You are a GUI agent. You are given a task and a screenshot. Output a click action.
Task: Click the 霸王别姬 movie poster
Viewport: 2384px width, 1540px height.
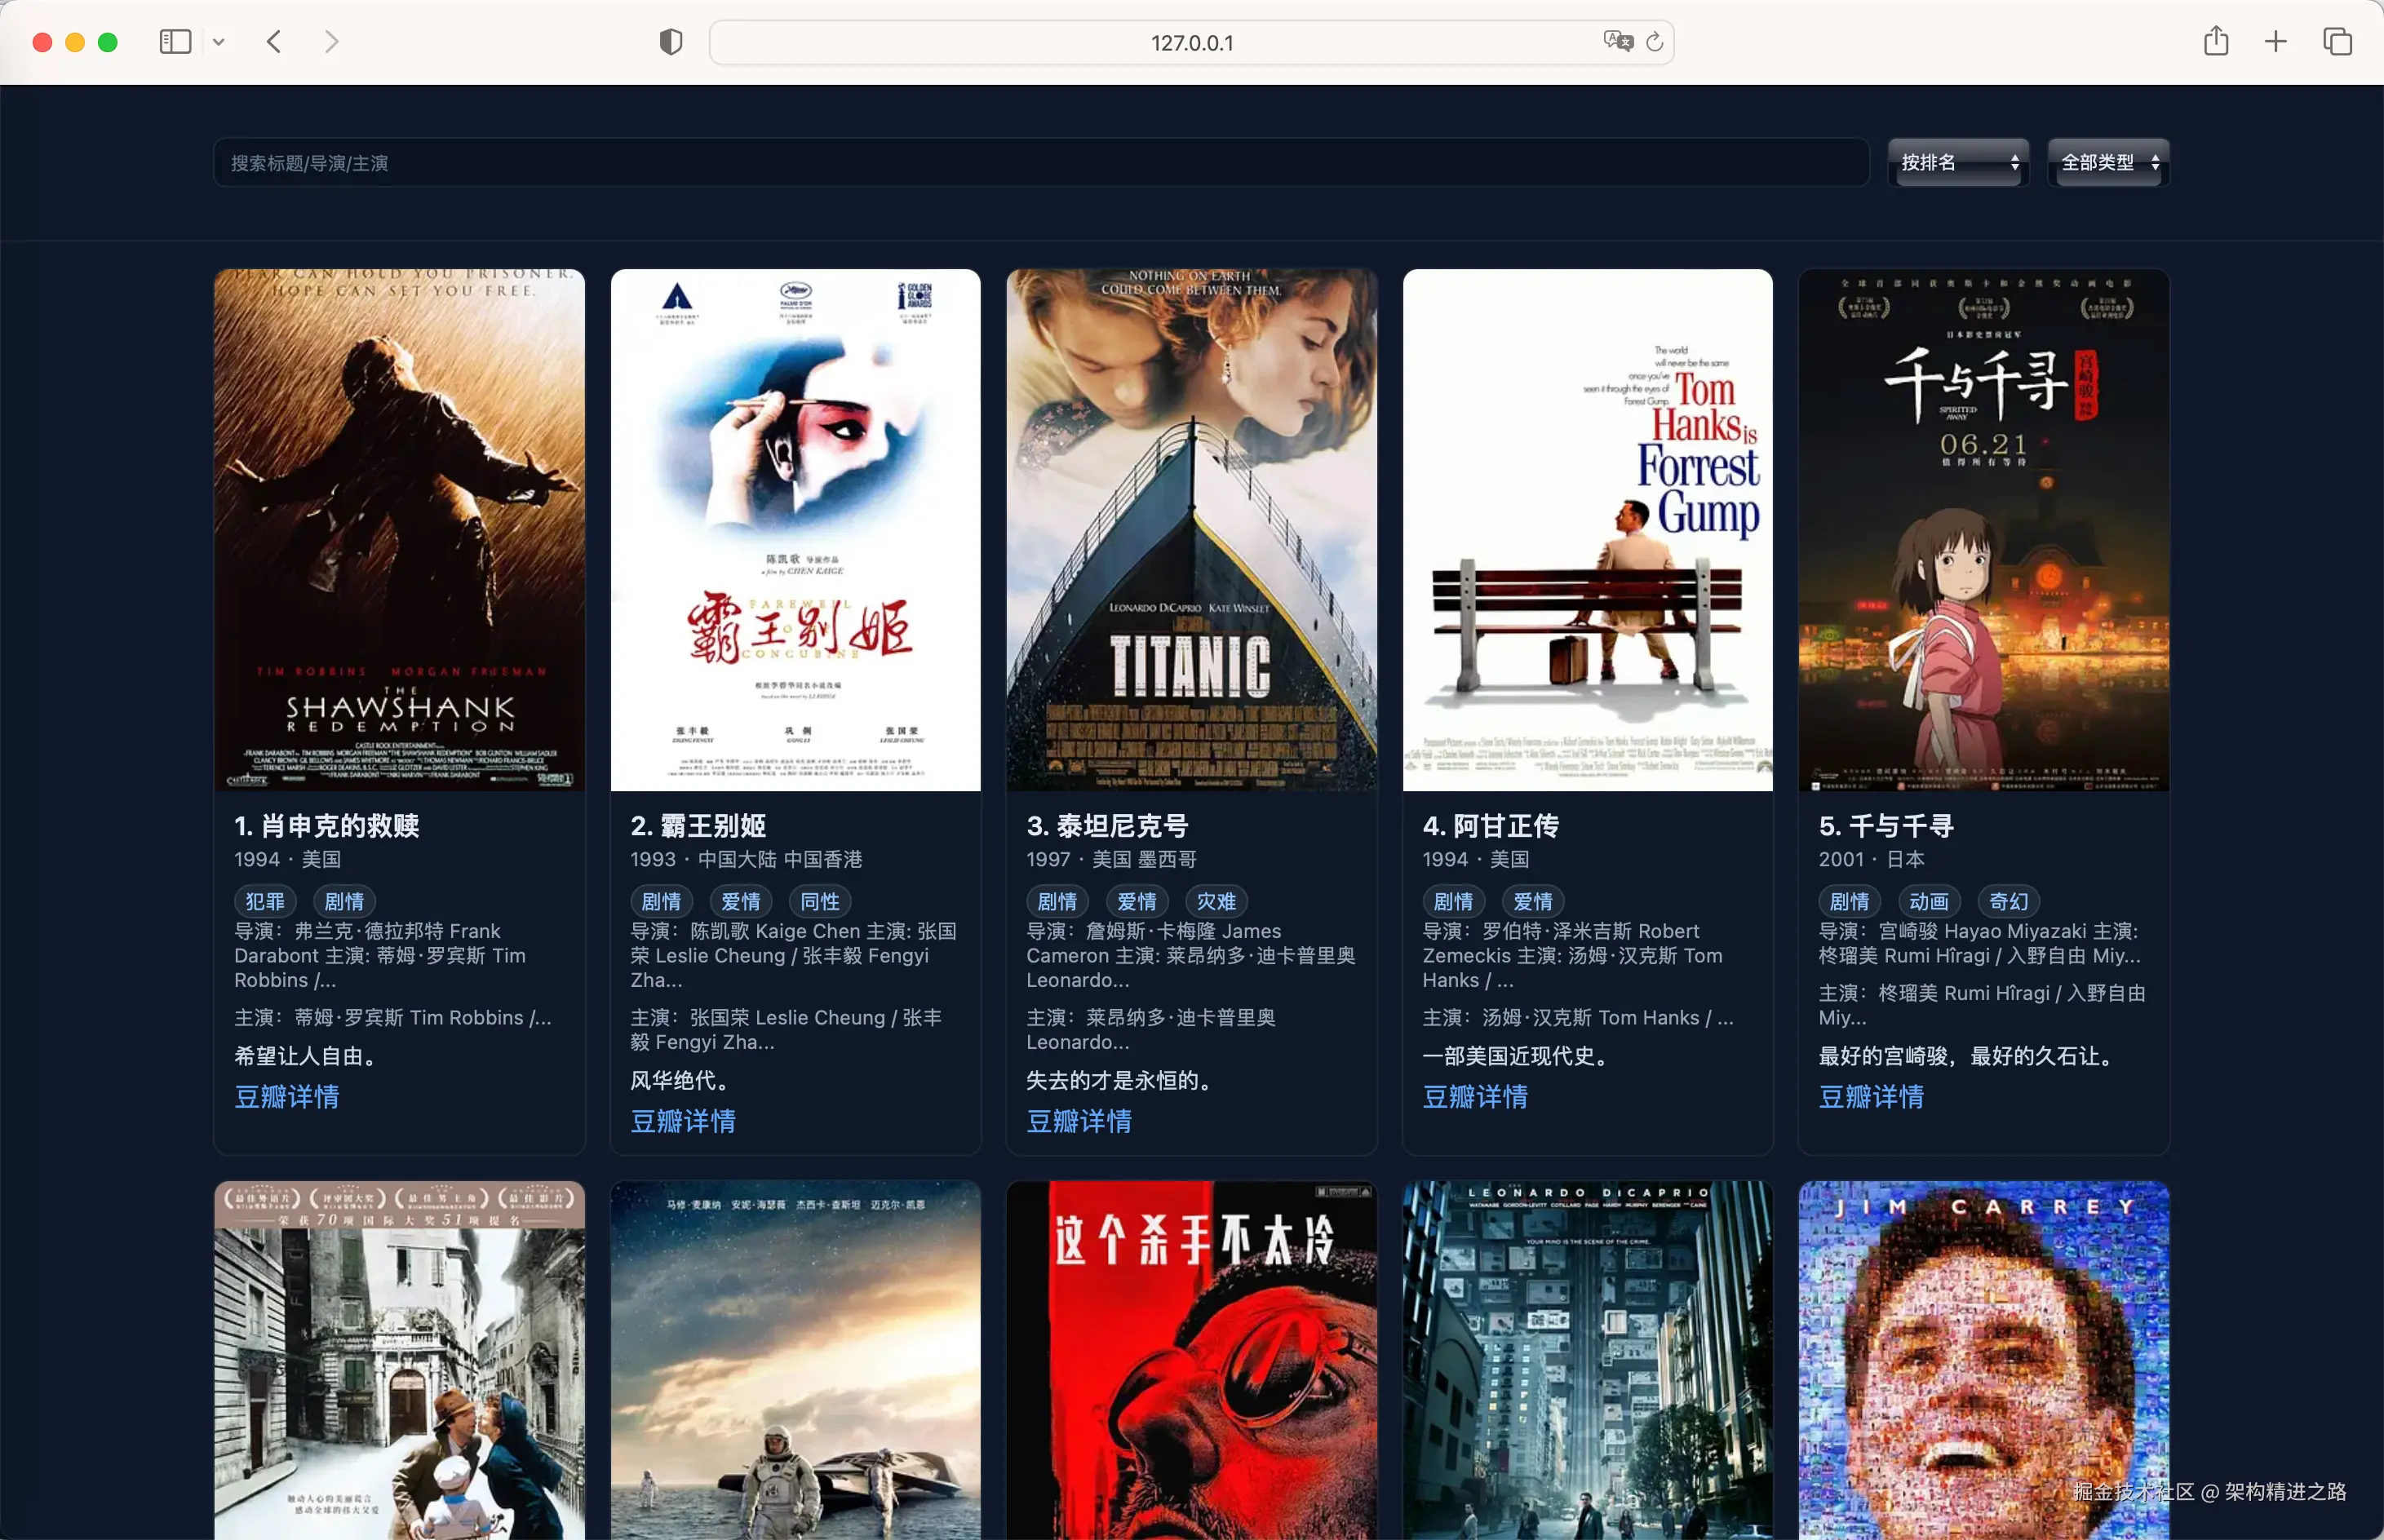point(795,530)
